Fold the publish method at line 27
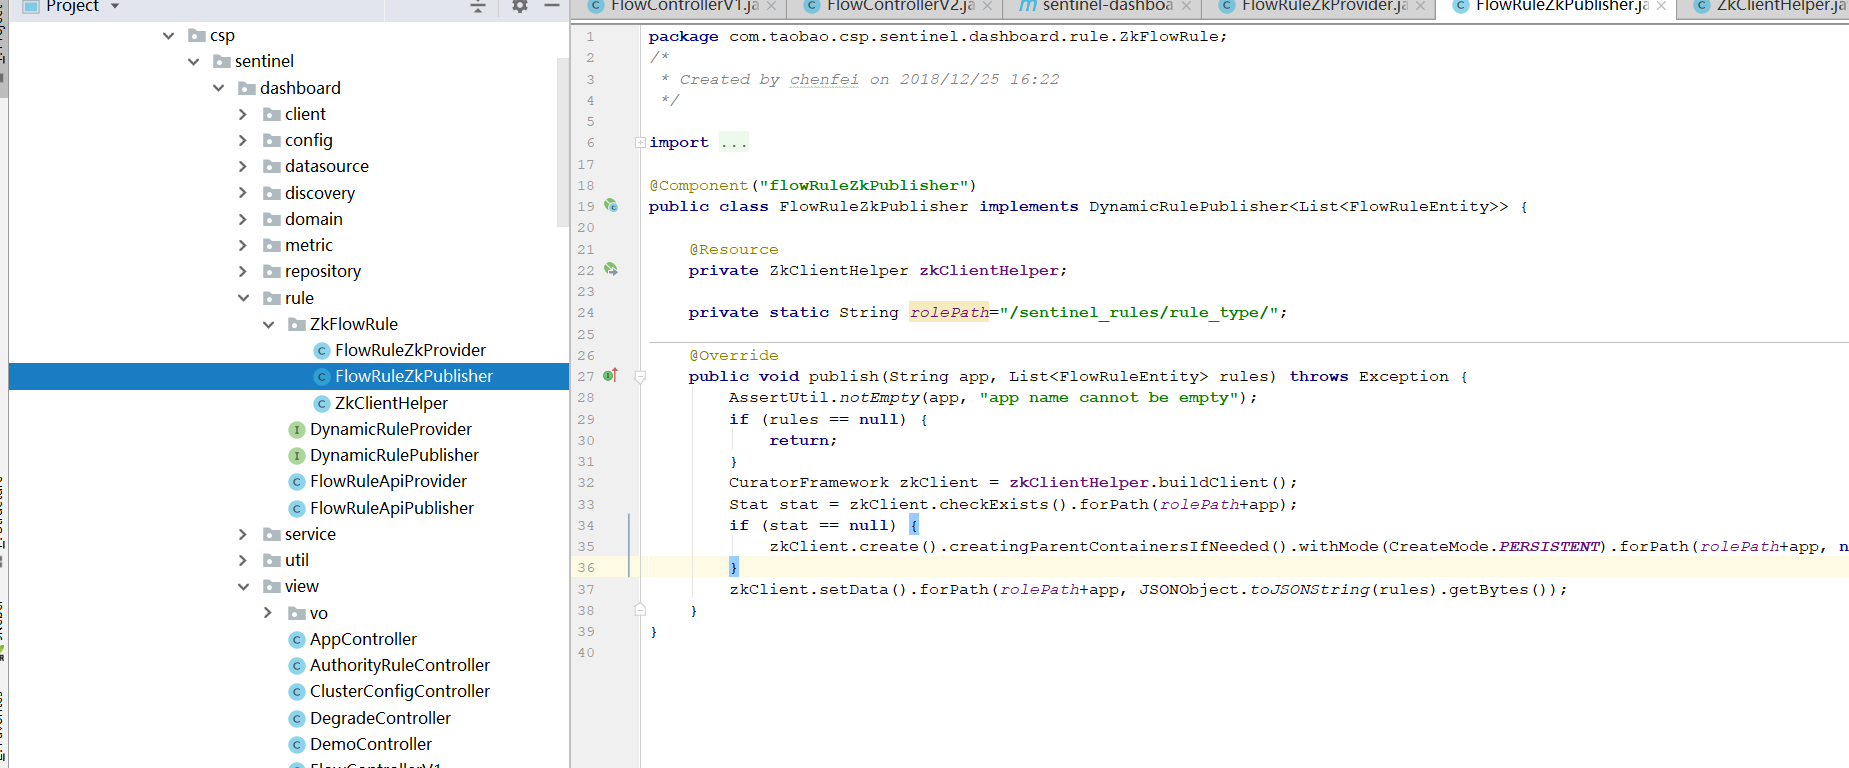 click(x=640, y=377)
